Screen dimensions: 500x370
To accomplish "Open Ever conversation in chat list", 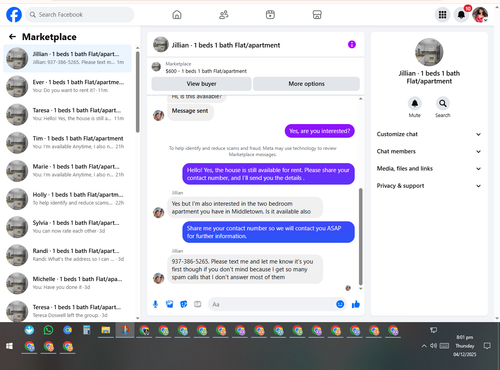I will click(x=67, y=86).
